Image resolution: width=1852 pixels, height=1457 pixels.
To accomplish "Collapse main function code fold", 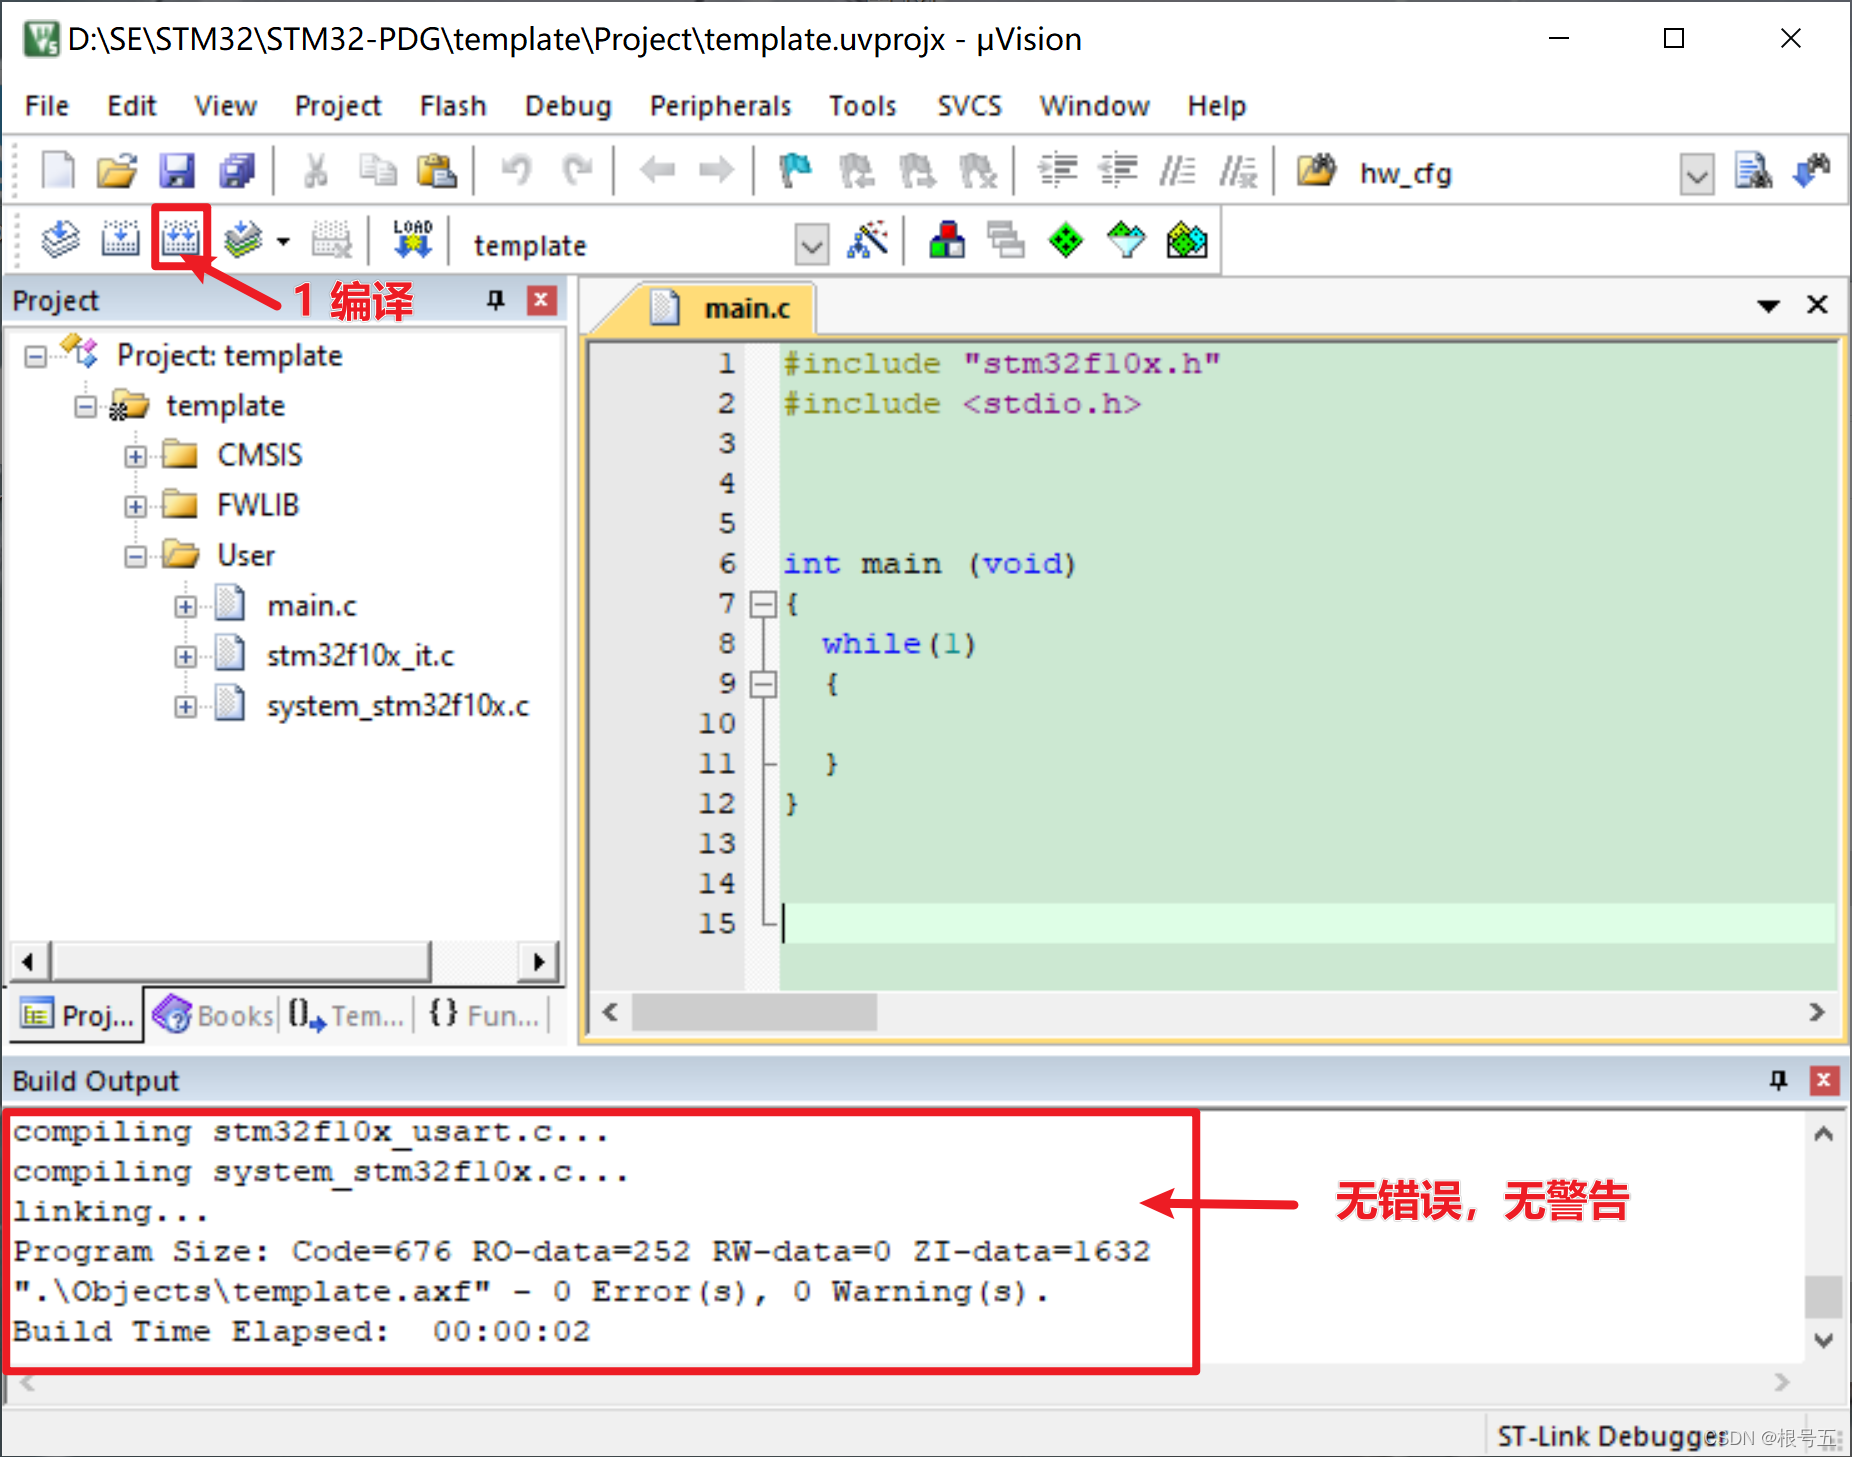I will (764, 604).
